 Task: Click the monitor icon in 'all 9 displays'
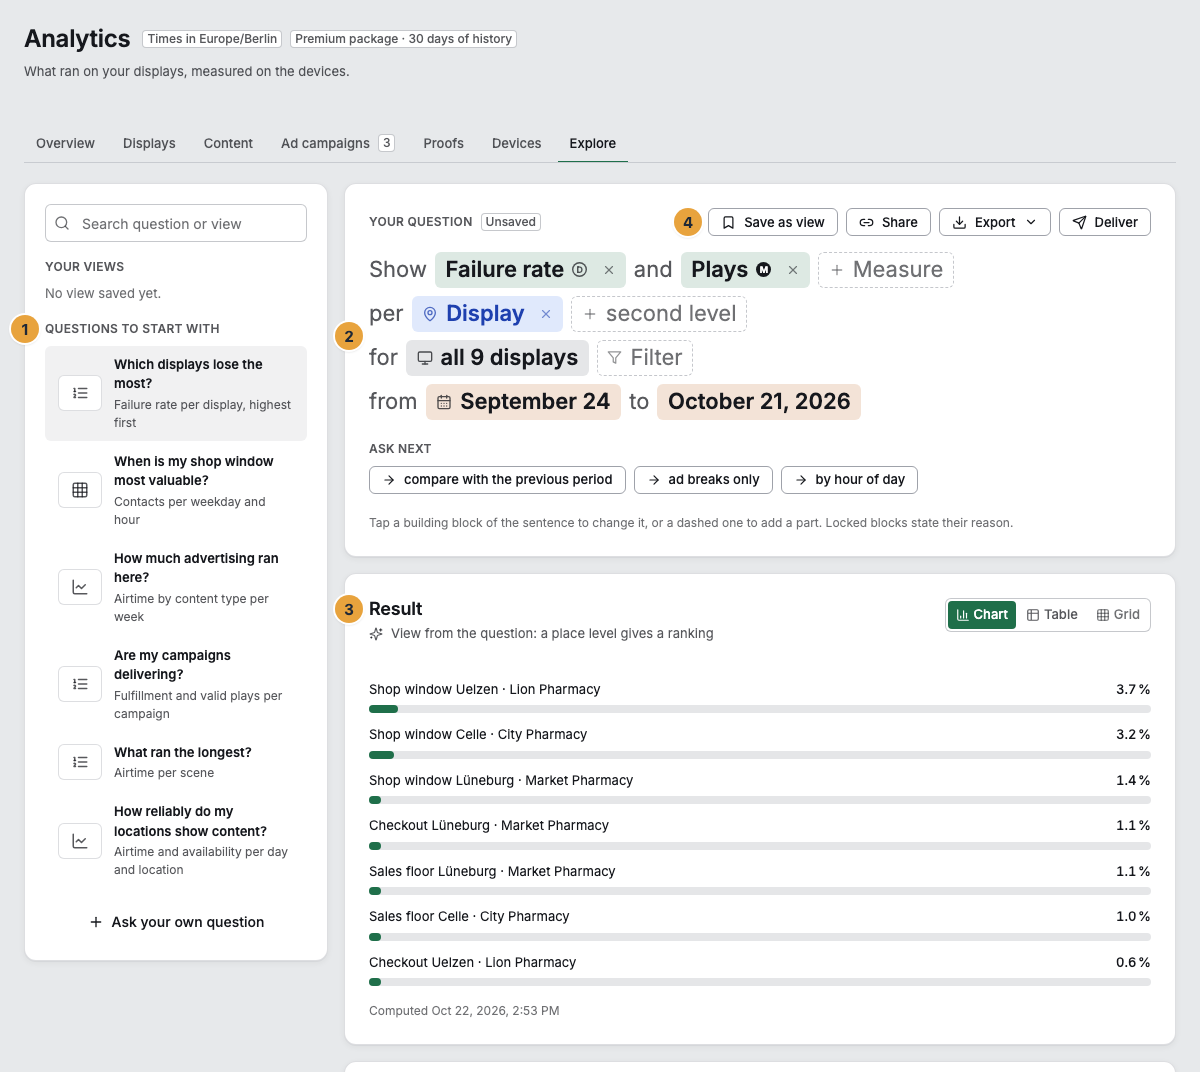point(425,358)
